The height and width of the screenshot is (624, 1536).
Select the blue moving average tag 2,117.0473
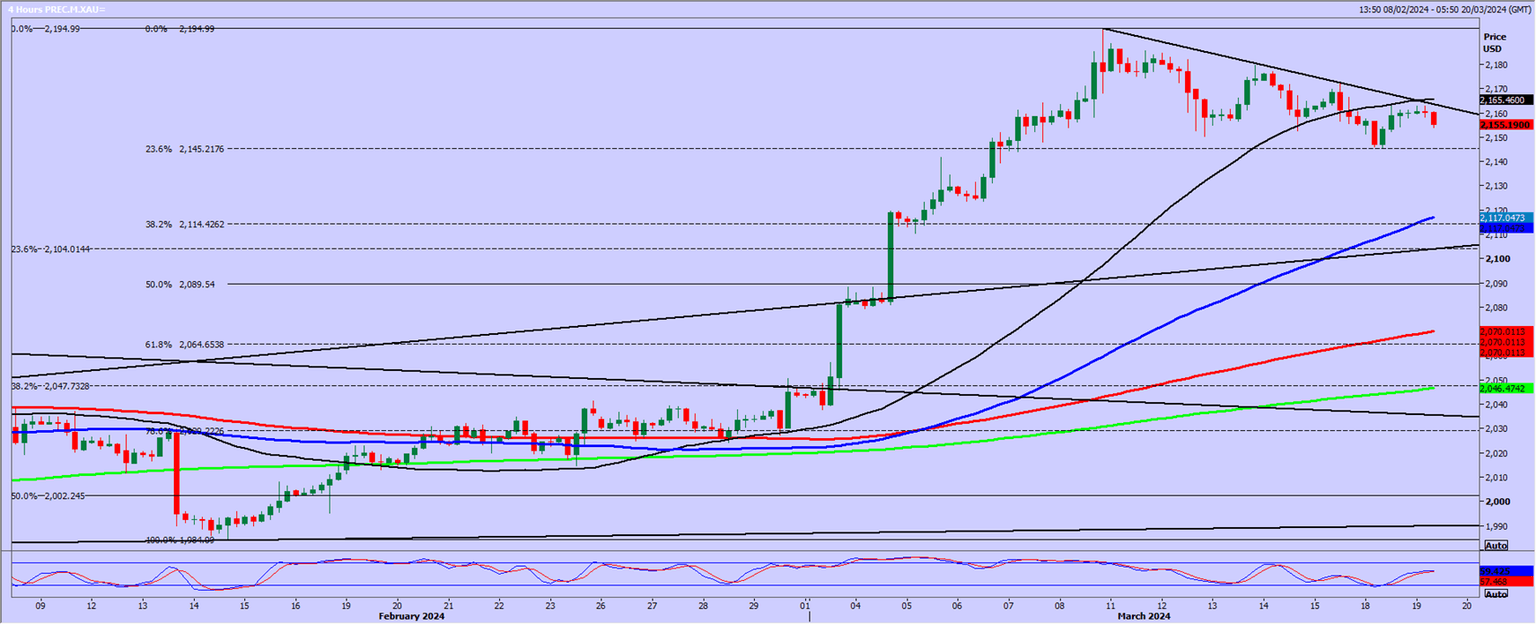(x=1502, y=218)
